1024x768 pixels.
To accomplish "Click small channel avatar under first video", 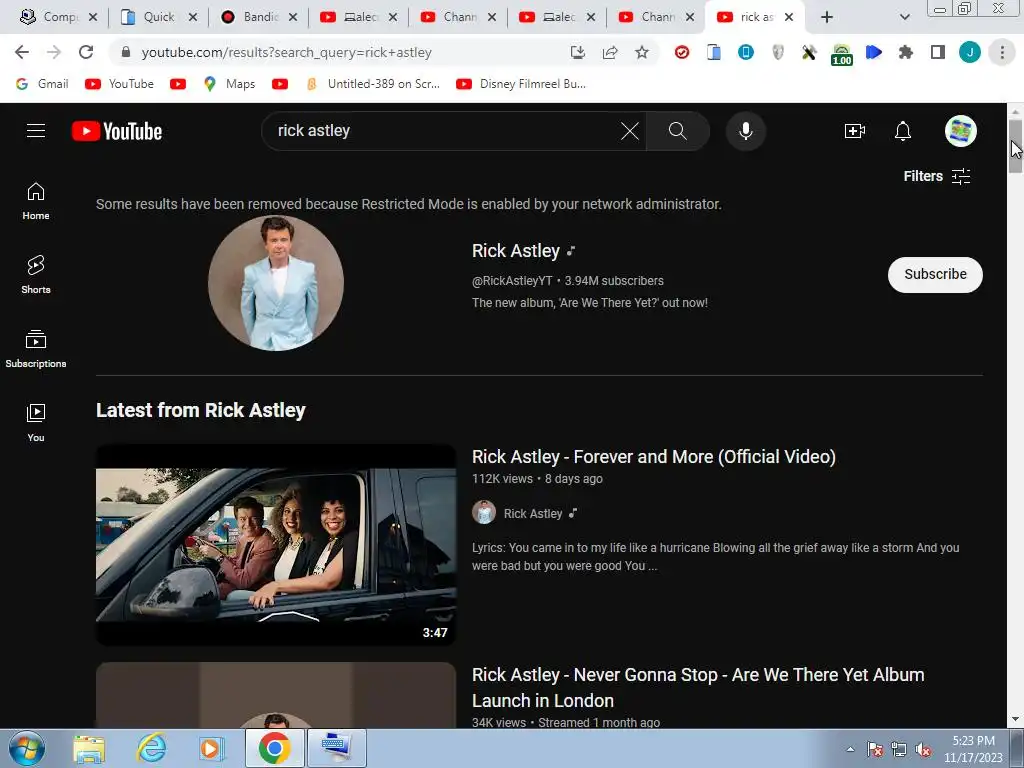I will [484, 513].
